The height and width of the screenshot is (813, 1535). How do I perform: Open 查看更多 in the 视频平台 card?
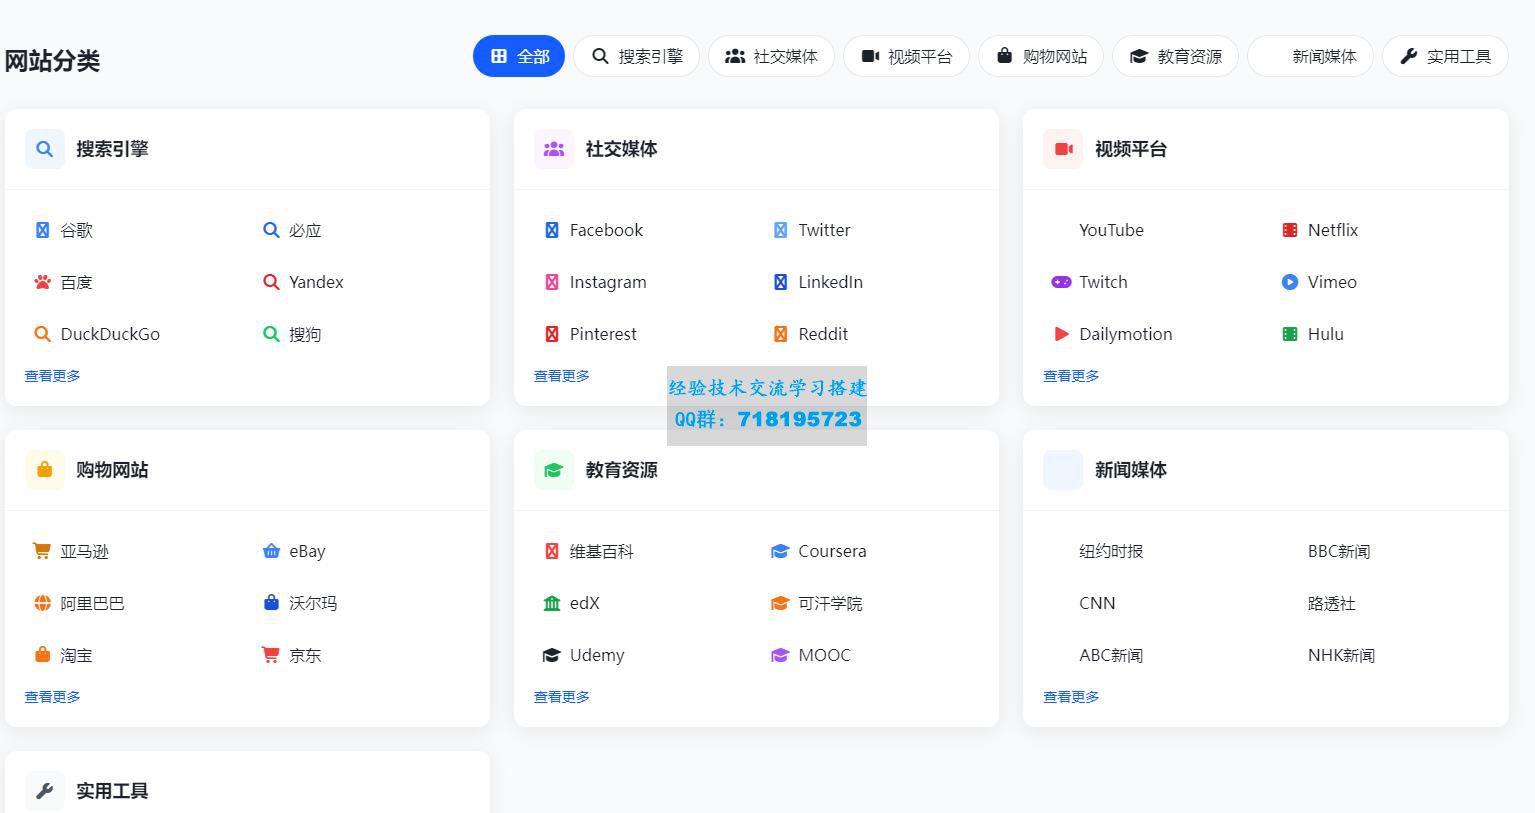click(1071, 376)
